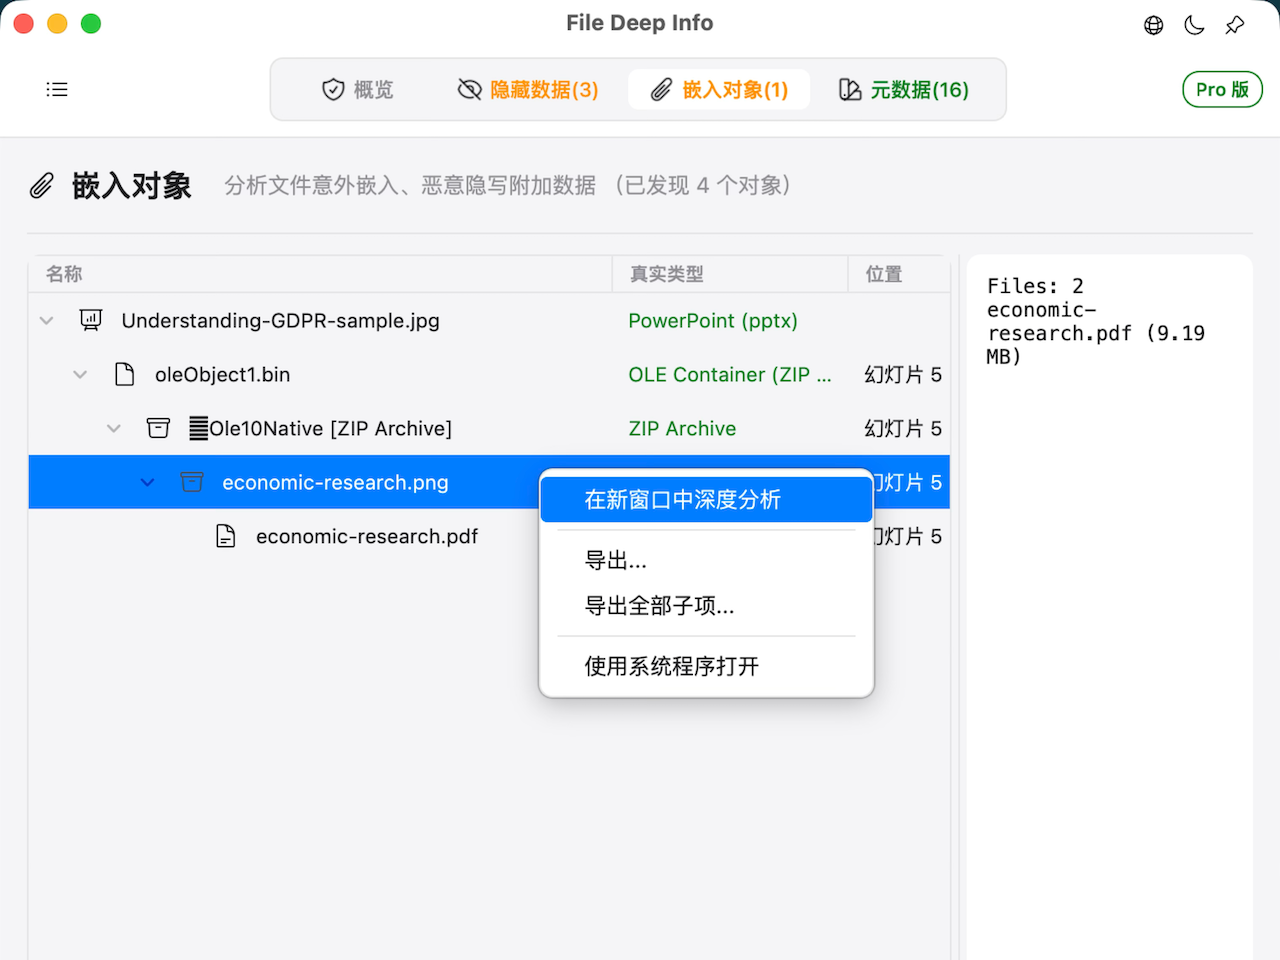Click the archive icon beside Ole10Native
The width and height of the screenshot is (1280, 960).
pyautogui.click(x=158, y=427)
